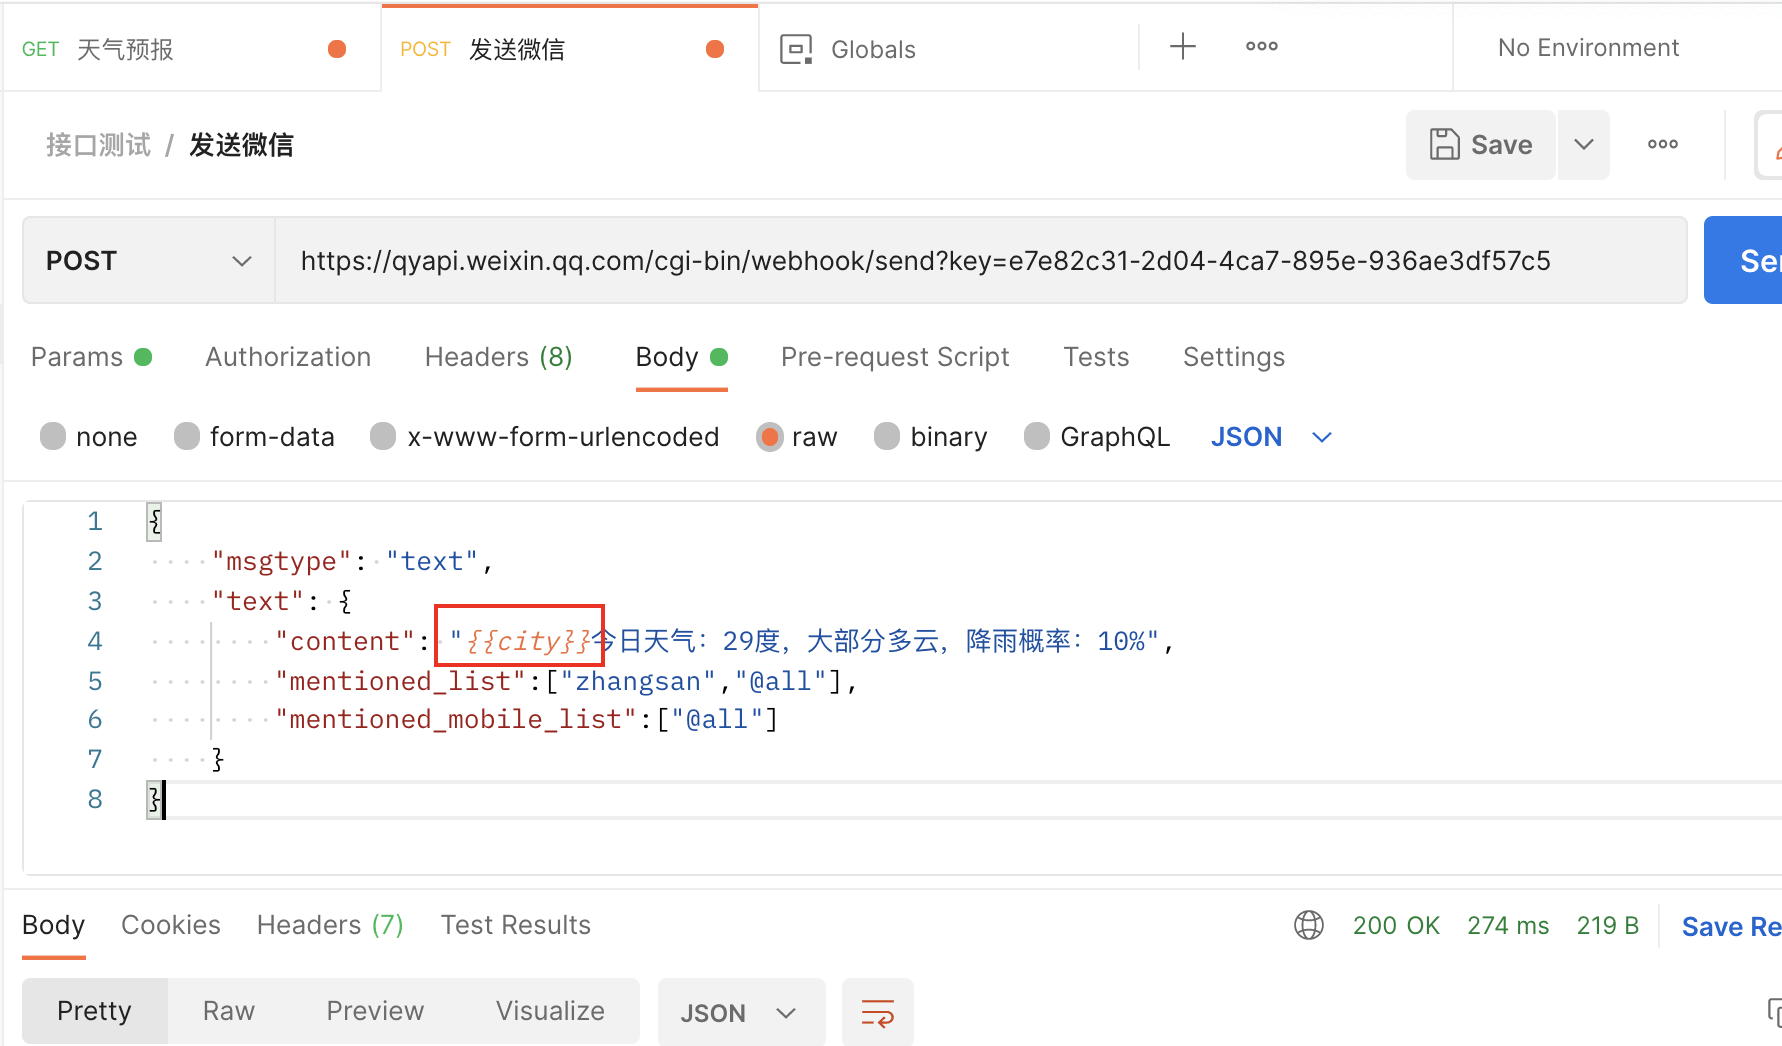Select the request Body tab
Screen dimensions: 1782x1046
[681, 357]
